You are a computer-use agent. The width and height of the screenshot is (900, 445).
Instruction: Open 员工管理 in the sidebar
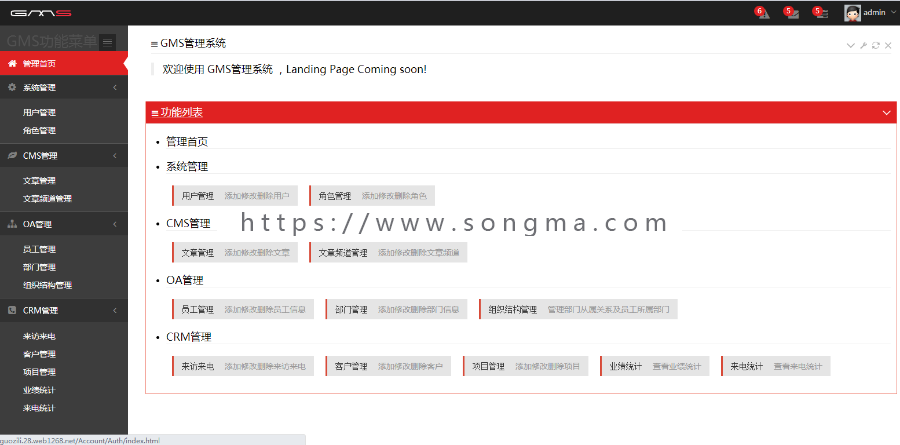tap(39, 249)
